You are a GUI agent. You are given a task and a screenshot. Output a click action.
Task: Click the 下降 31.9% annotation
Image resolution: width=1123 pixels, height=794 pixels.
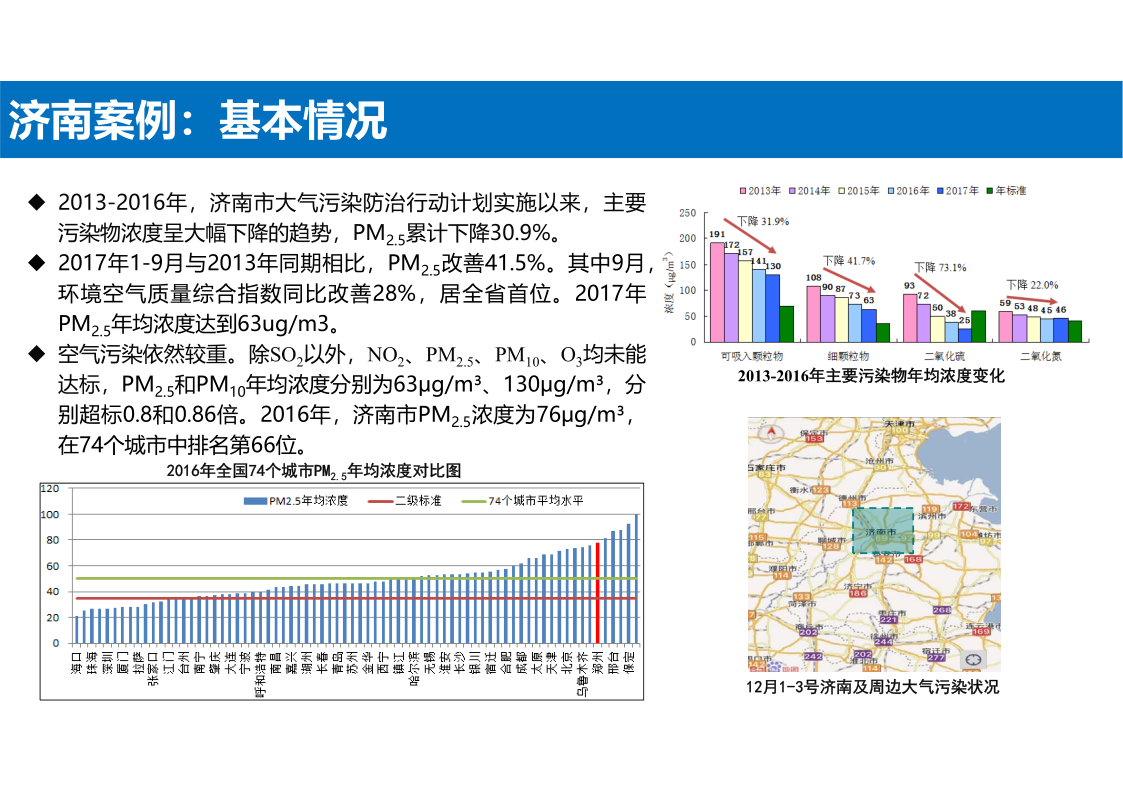pos(763,221)
